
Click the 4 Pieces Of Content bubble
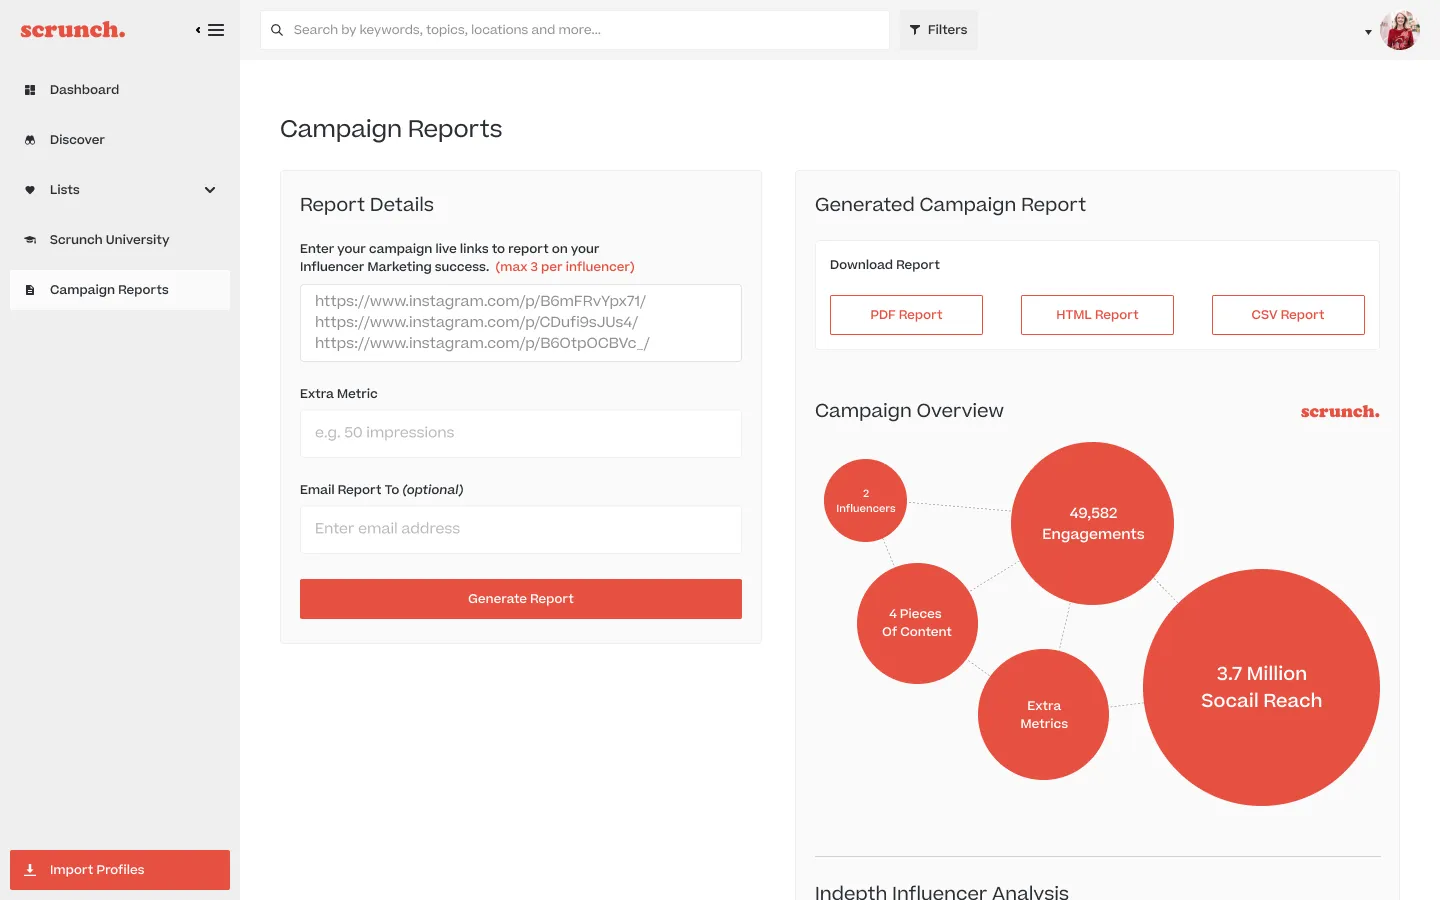pos(917,623)
